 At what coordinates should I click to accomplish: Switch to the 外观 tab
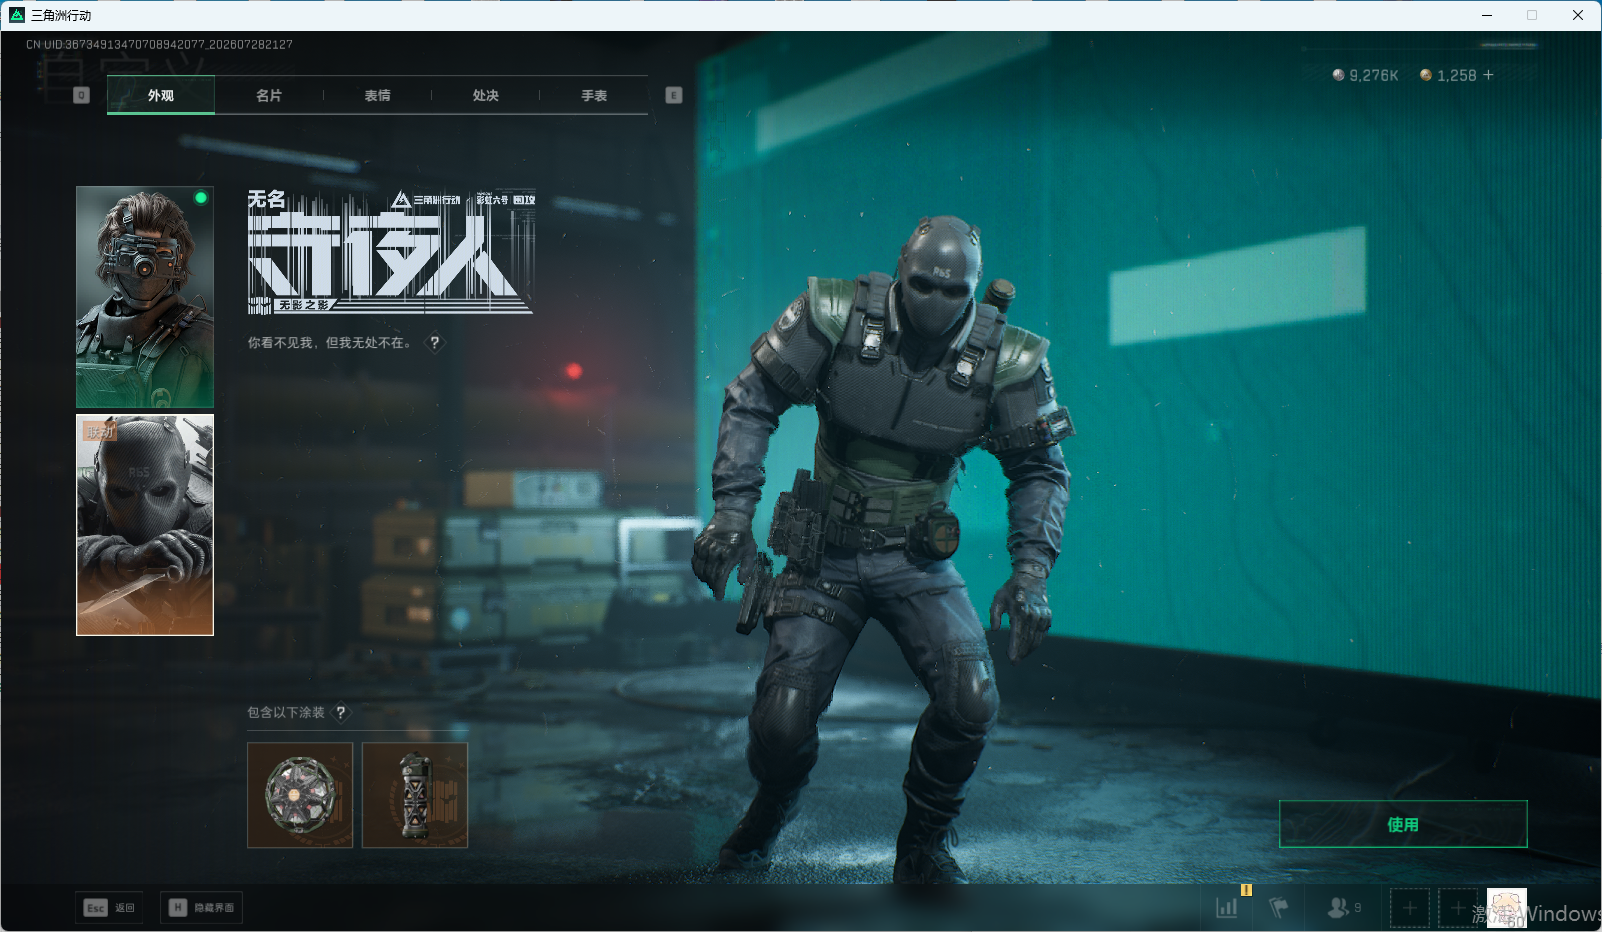click(161, 95)
